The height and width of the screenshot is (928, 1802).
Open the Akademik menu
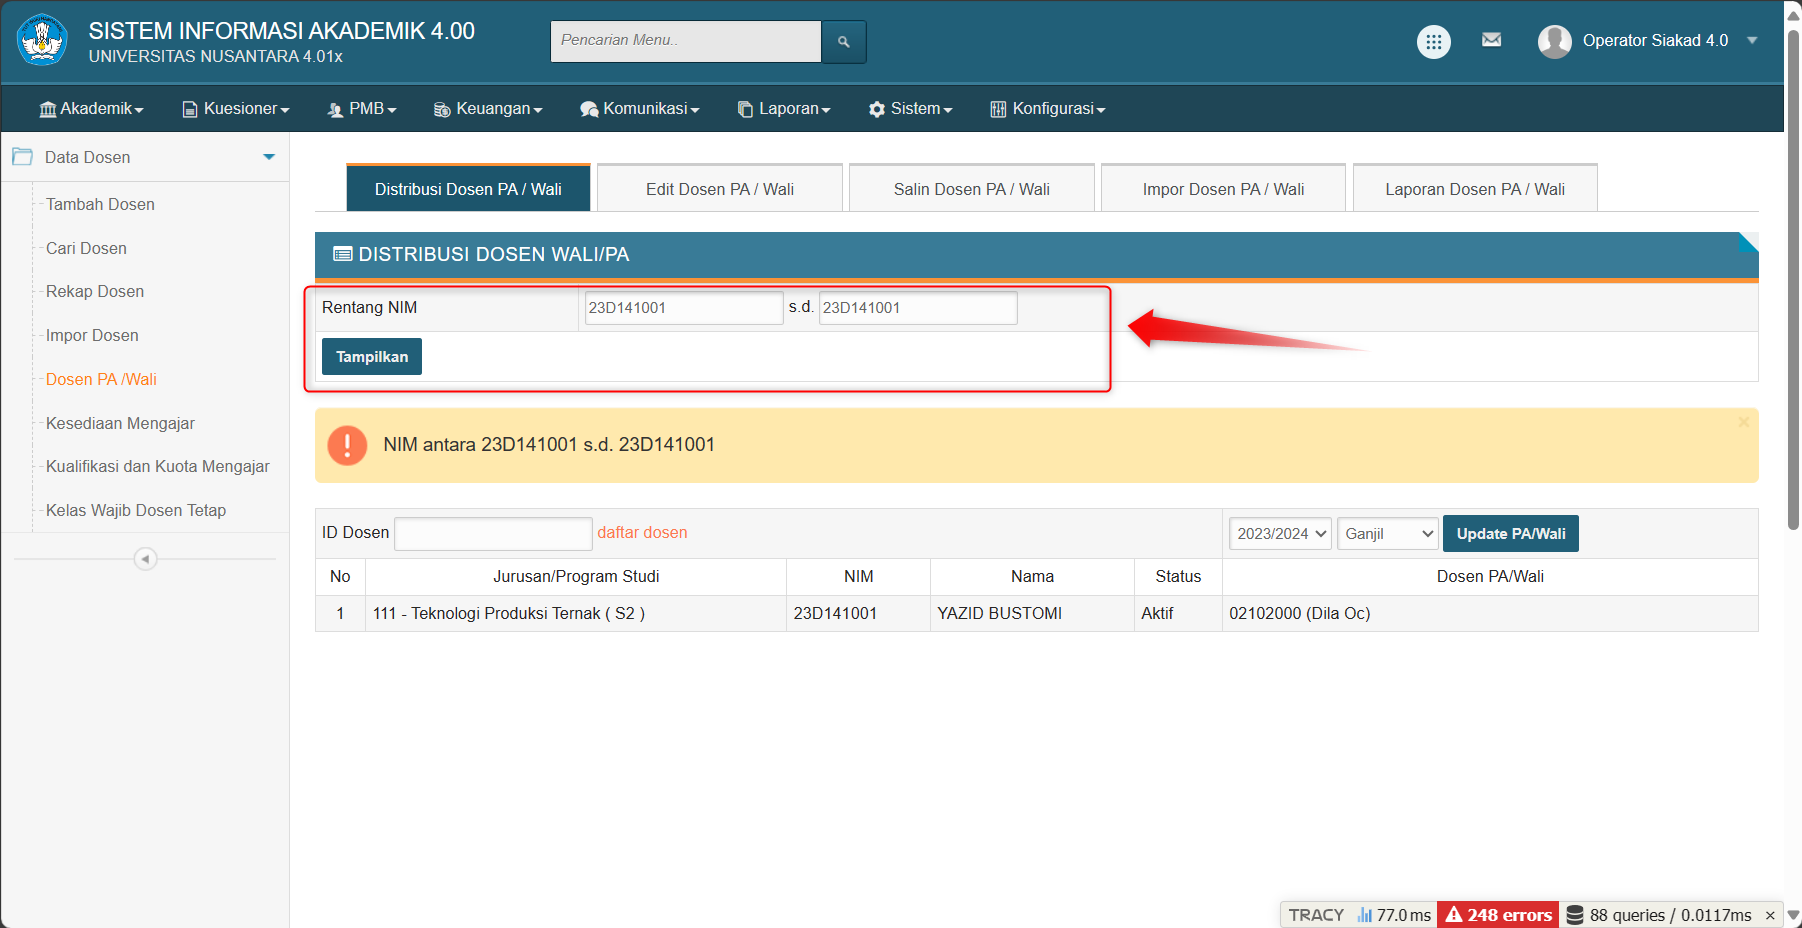click(91, 109)
